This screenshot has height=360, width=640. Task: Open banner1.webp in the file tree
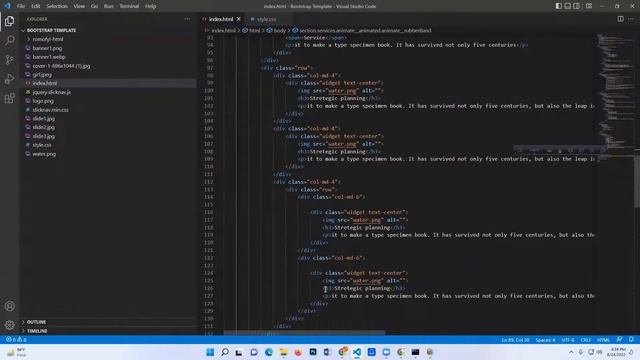(49, 57)
